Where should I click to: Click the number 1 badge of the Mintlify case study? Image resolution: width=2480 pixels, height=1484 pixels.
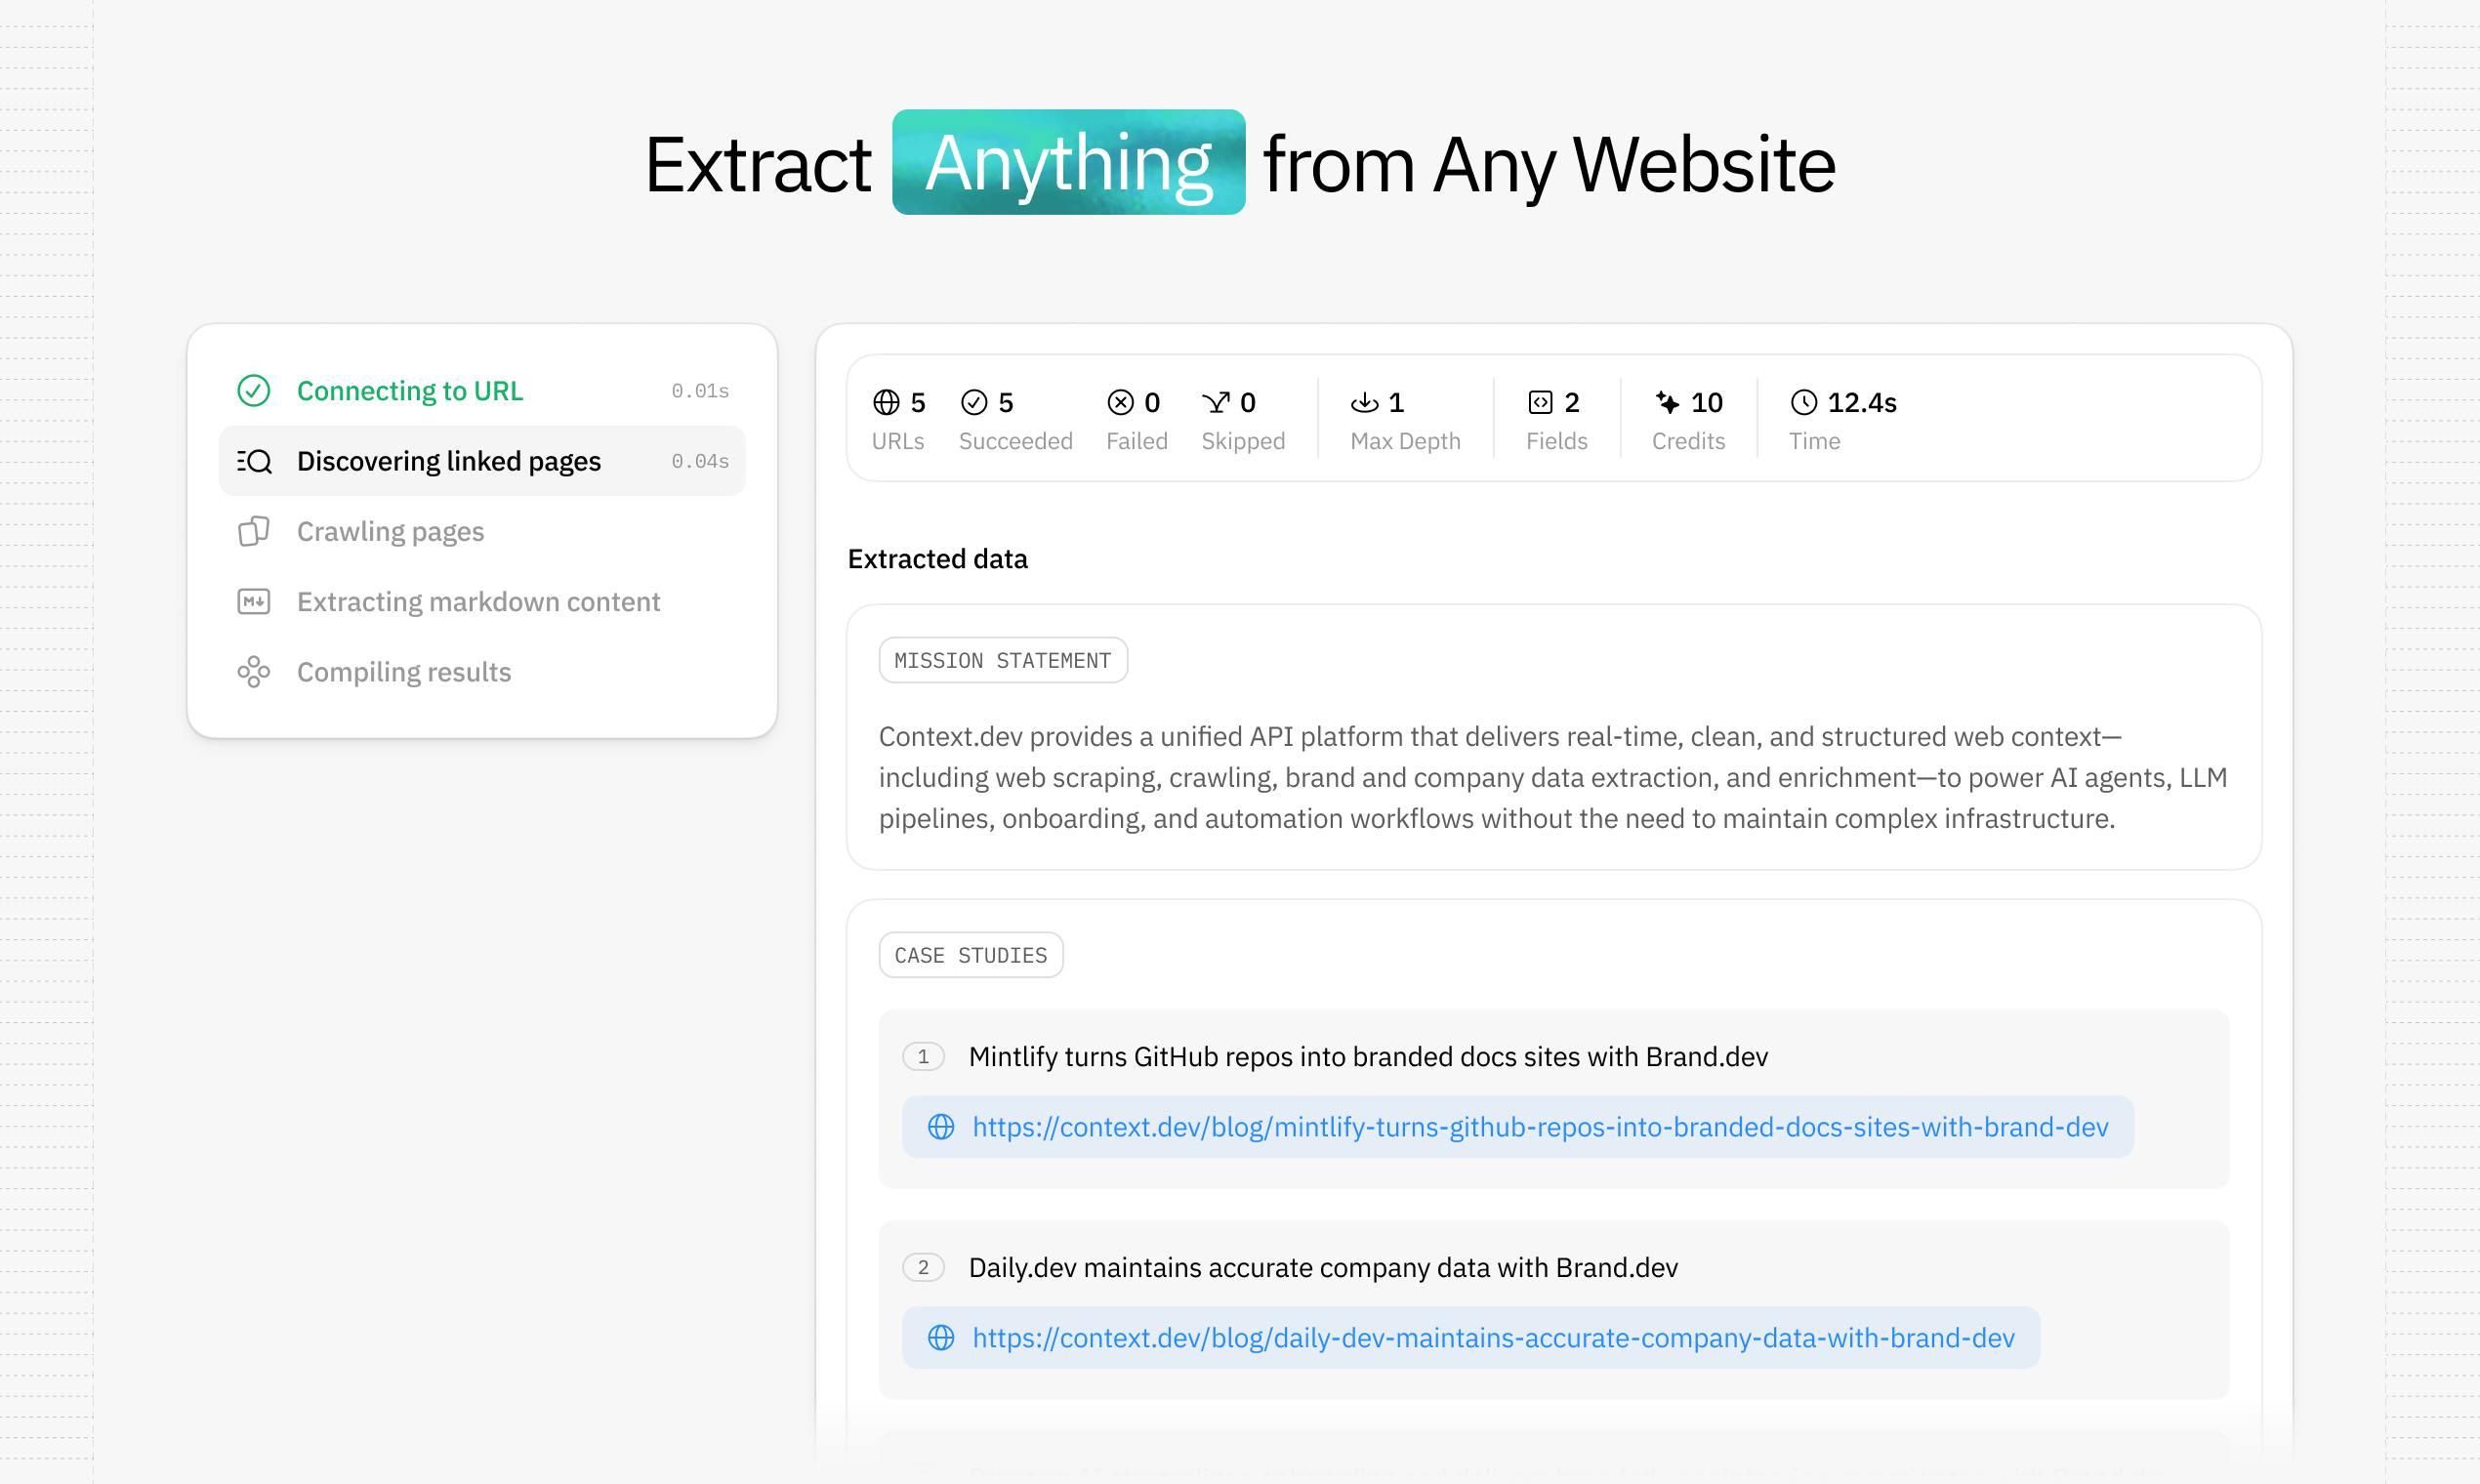click(x=923, y=1057)
